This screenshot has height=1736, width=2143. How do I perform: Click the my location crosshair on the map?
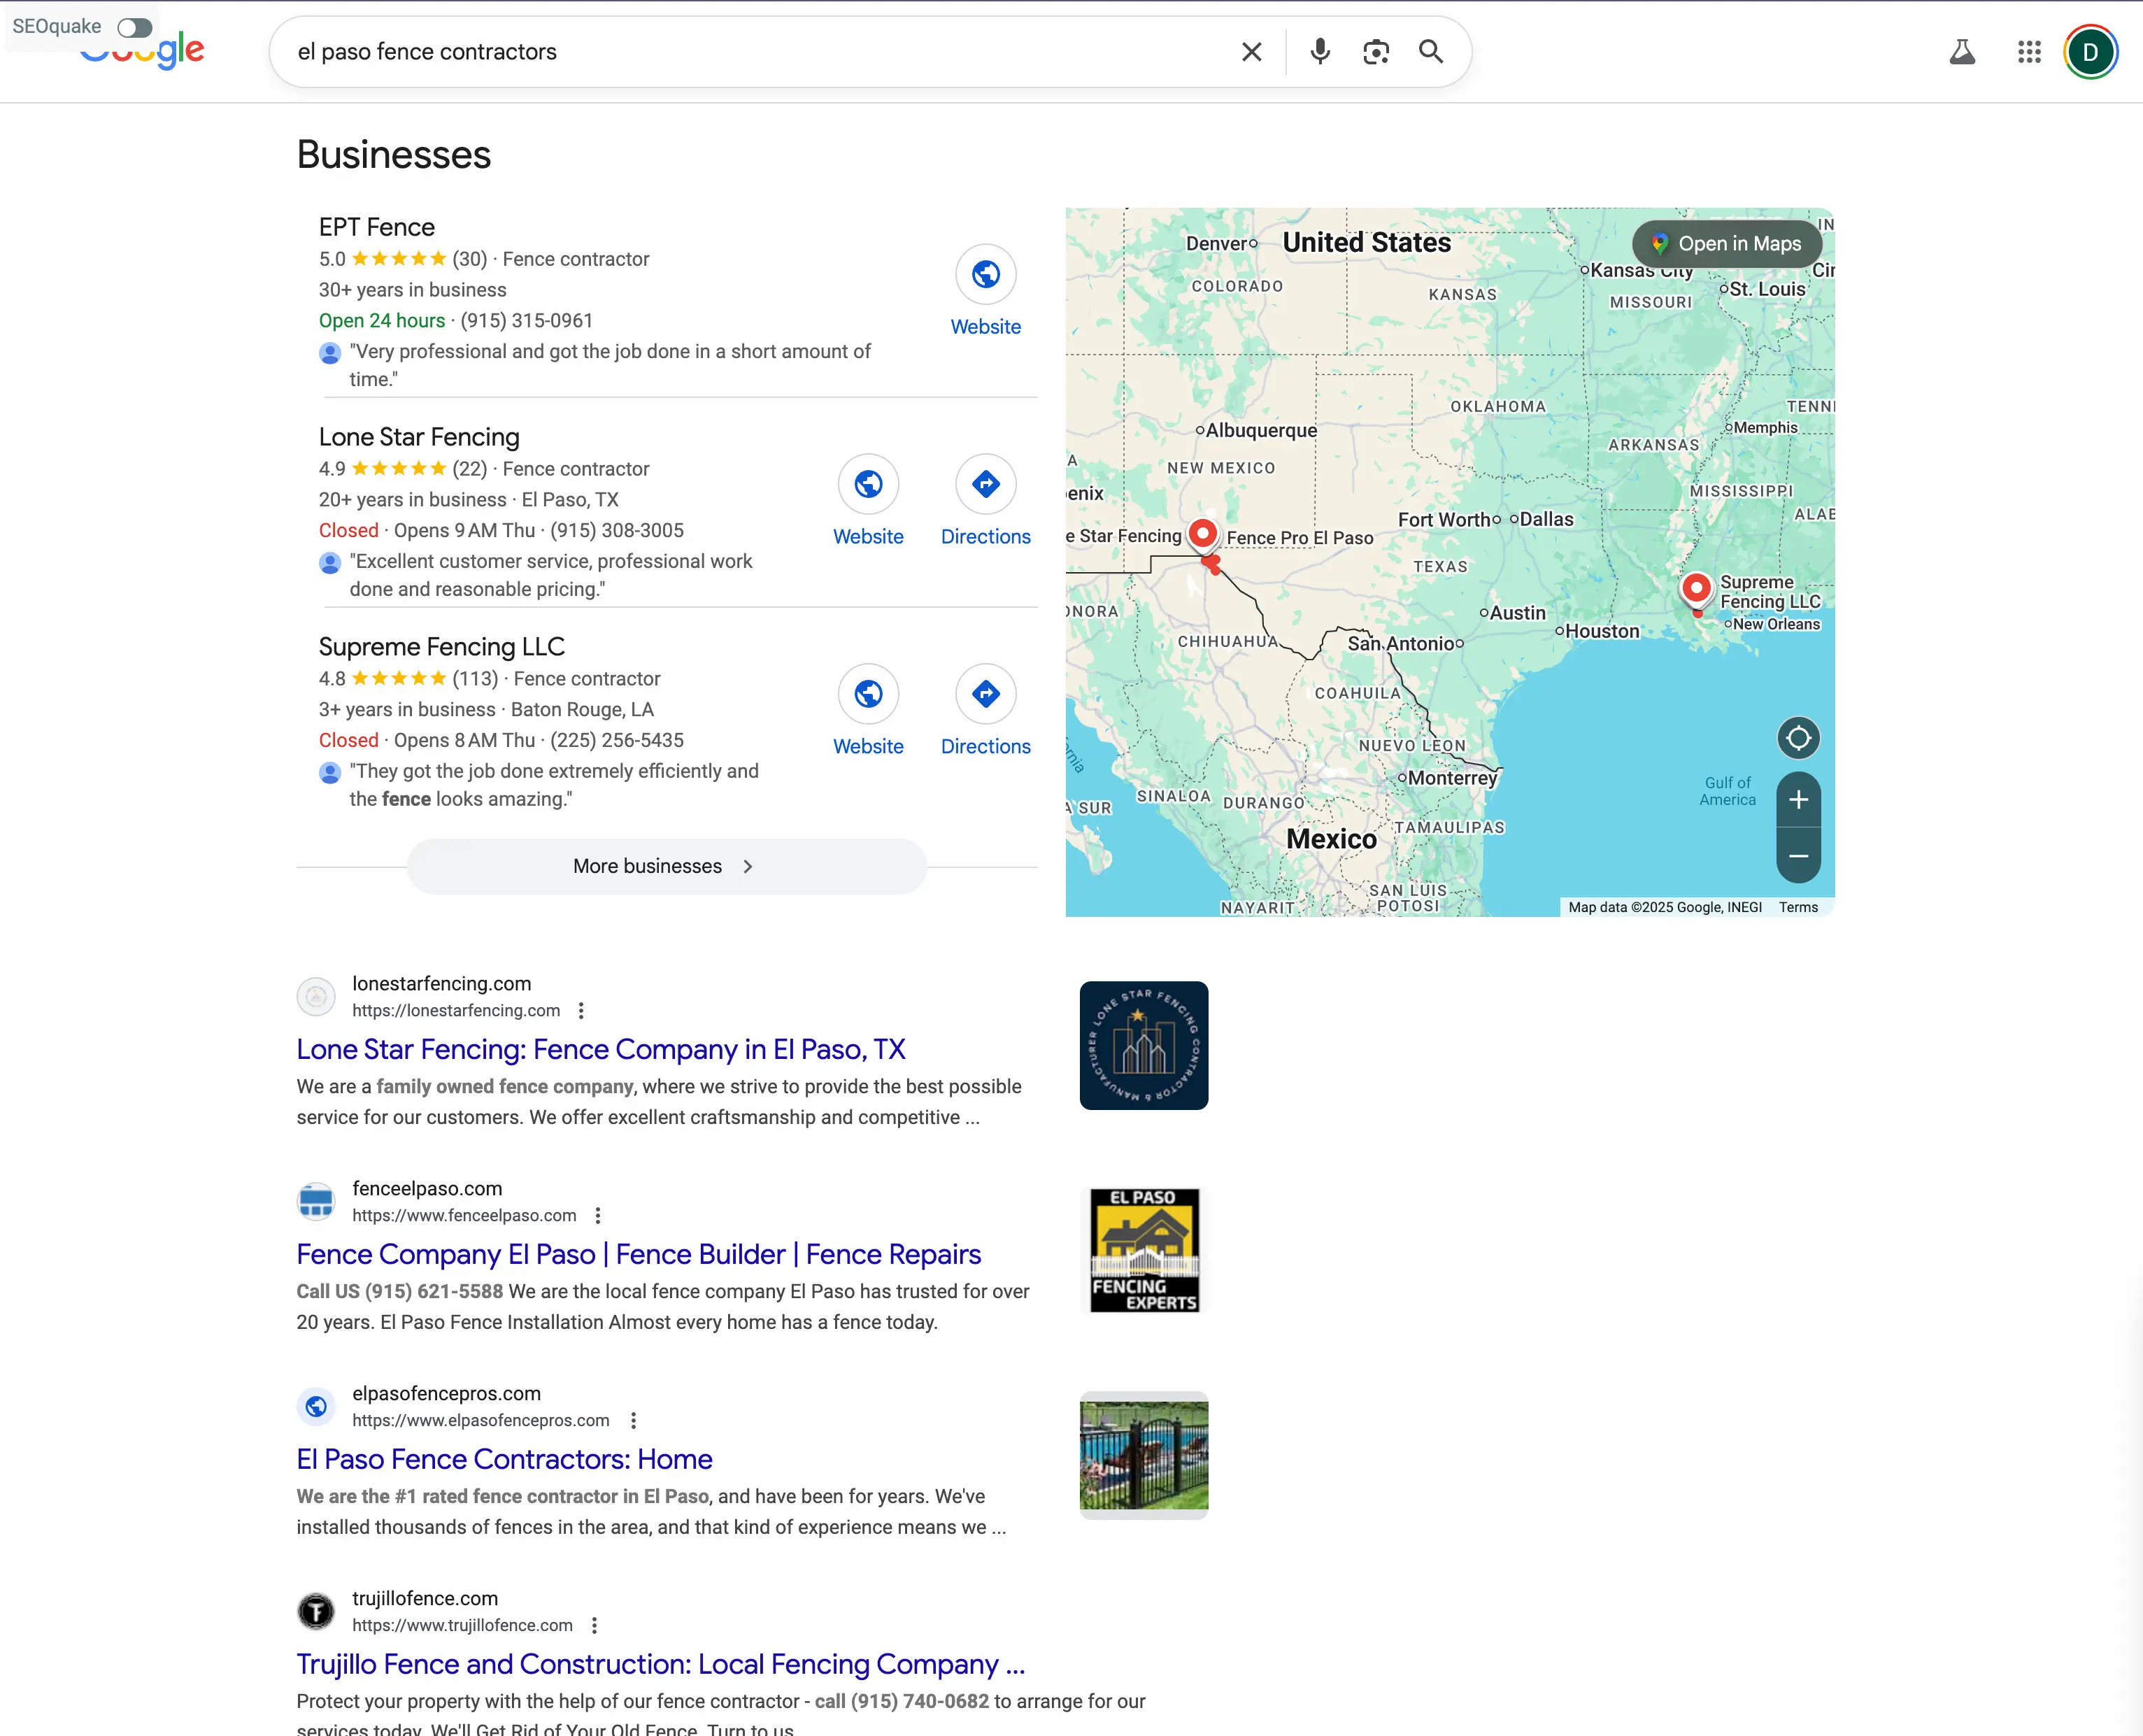[x=1798, y=738]
